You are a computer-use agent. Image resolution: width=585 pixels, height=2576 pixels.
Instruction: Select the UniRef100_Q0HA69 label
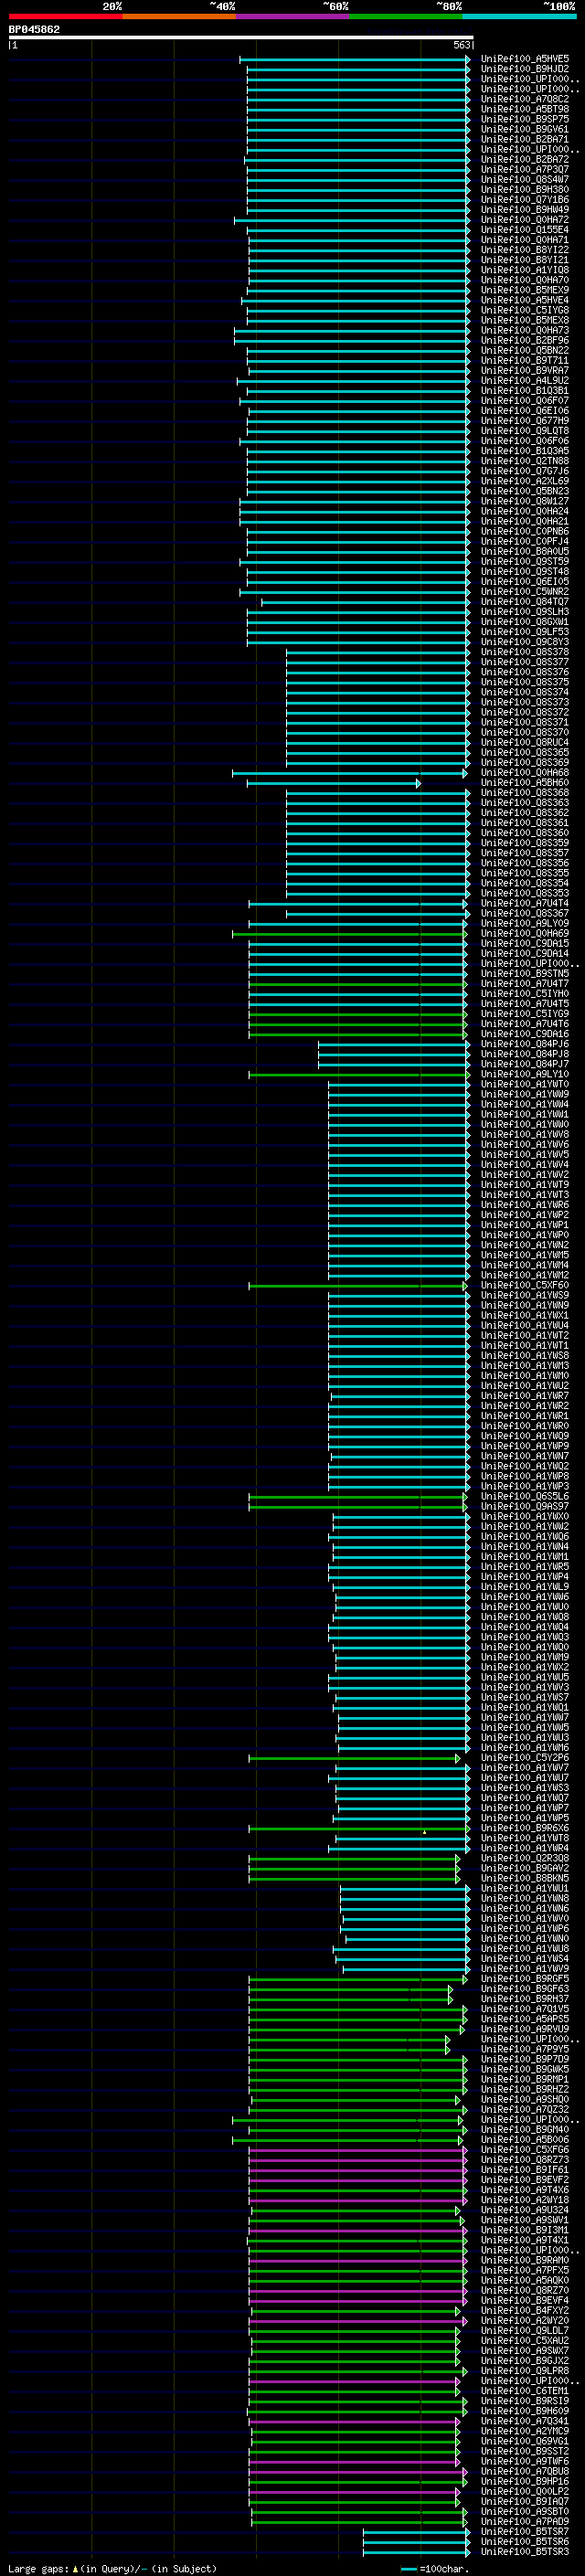pyautogui.click(x=524, y=933)
